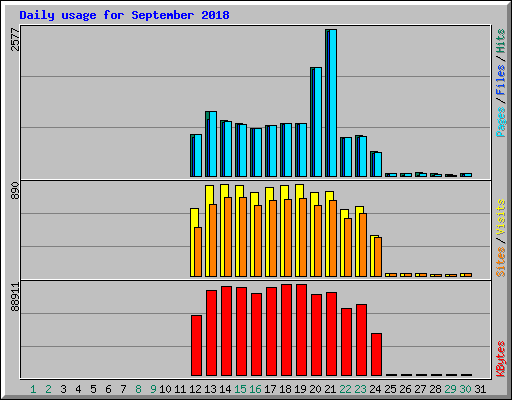Select day label "1" on the x-axis
This screenshot has width=512, height=400.
pos(33,389)
